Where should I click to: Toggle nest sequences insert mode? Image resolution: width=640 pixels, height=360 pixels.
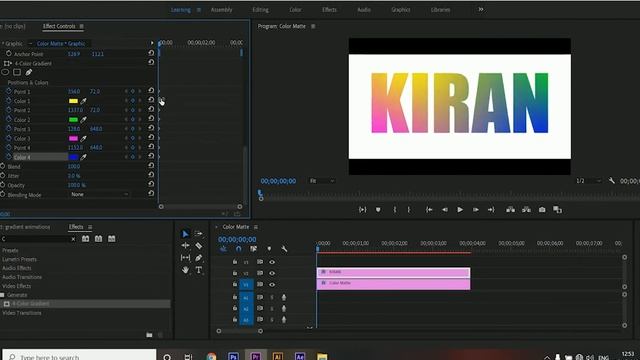pyautogui.click(x=223, y=249)
